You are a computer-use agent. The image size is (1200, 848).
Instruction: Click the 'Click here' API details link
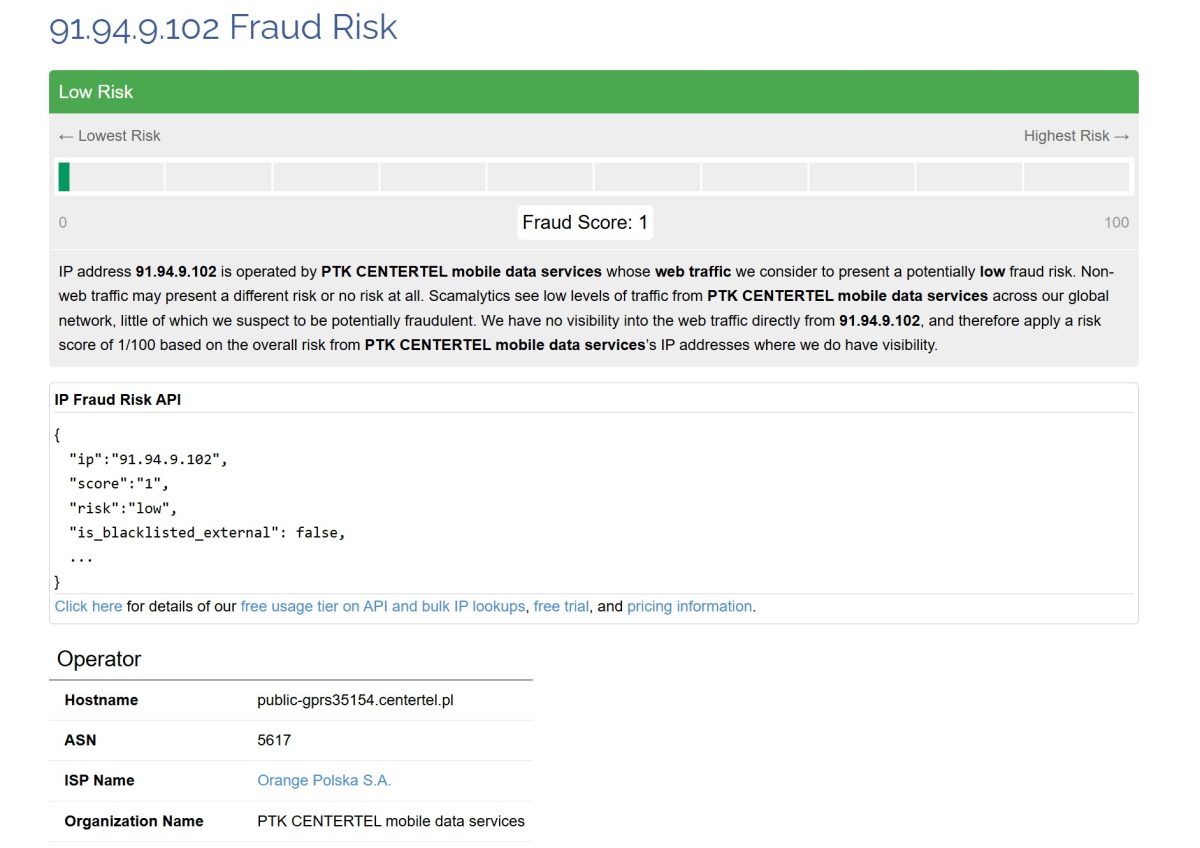point(88,606)
